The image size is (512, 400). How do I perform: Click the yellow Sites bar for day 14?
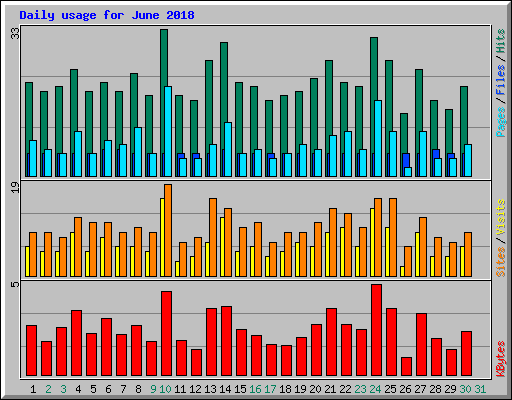pos(222,247)
